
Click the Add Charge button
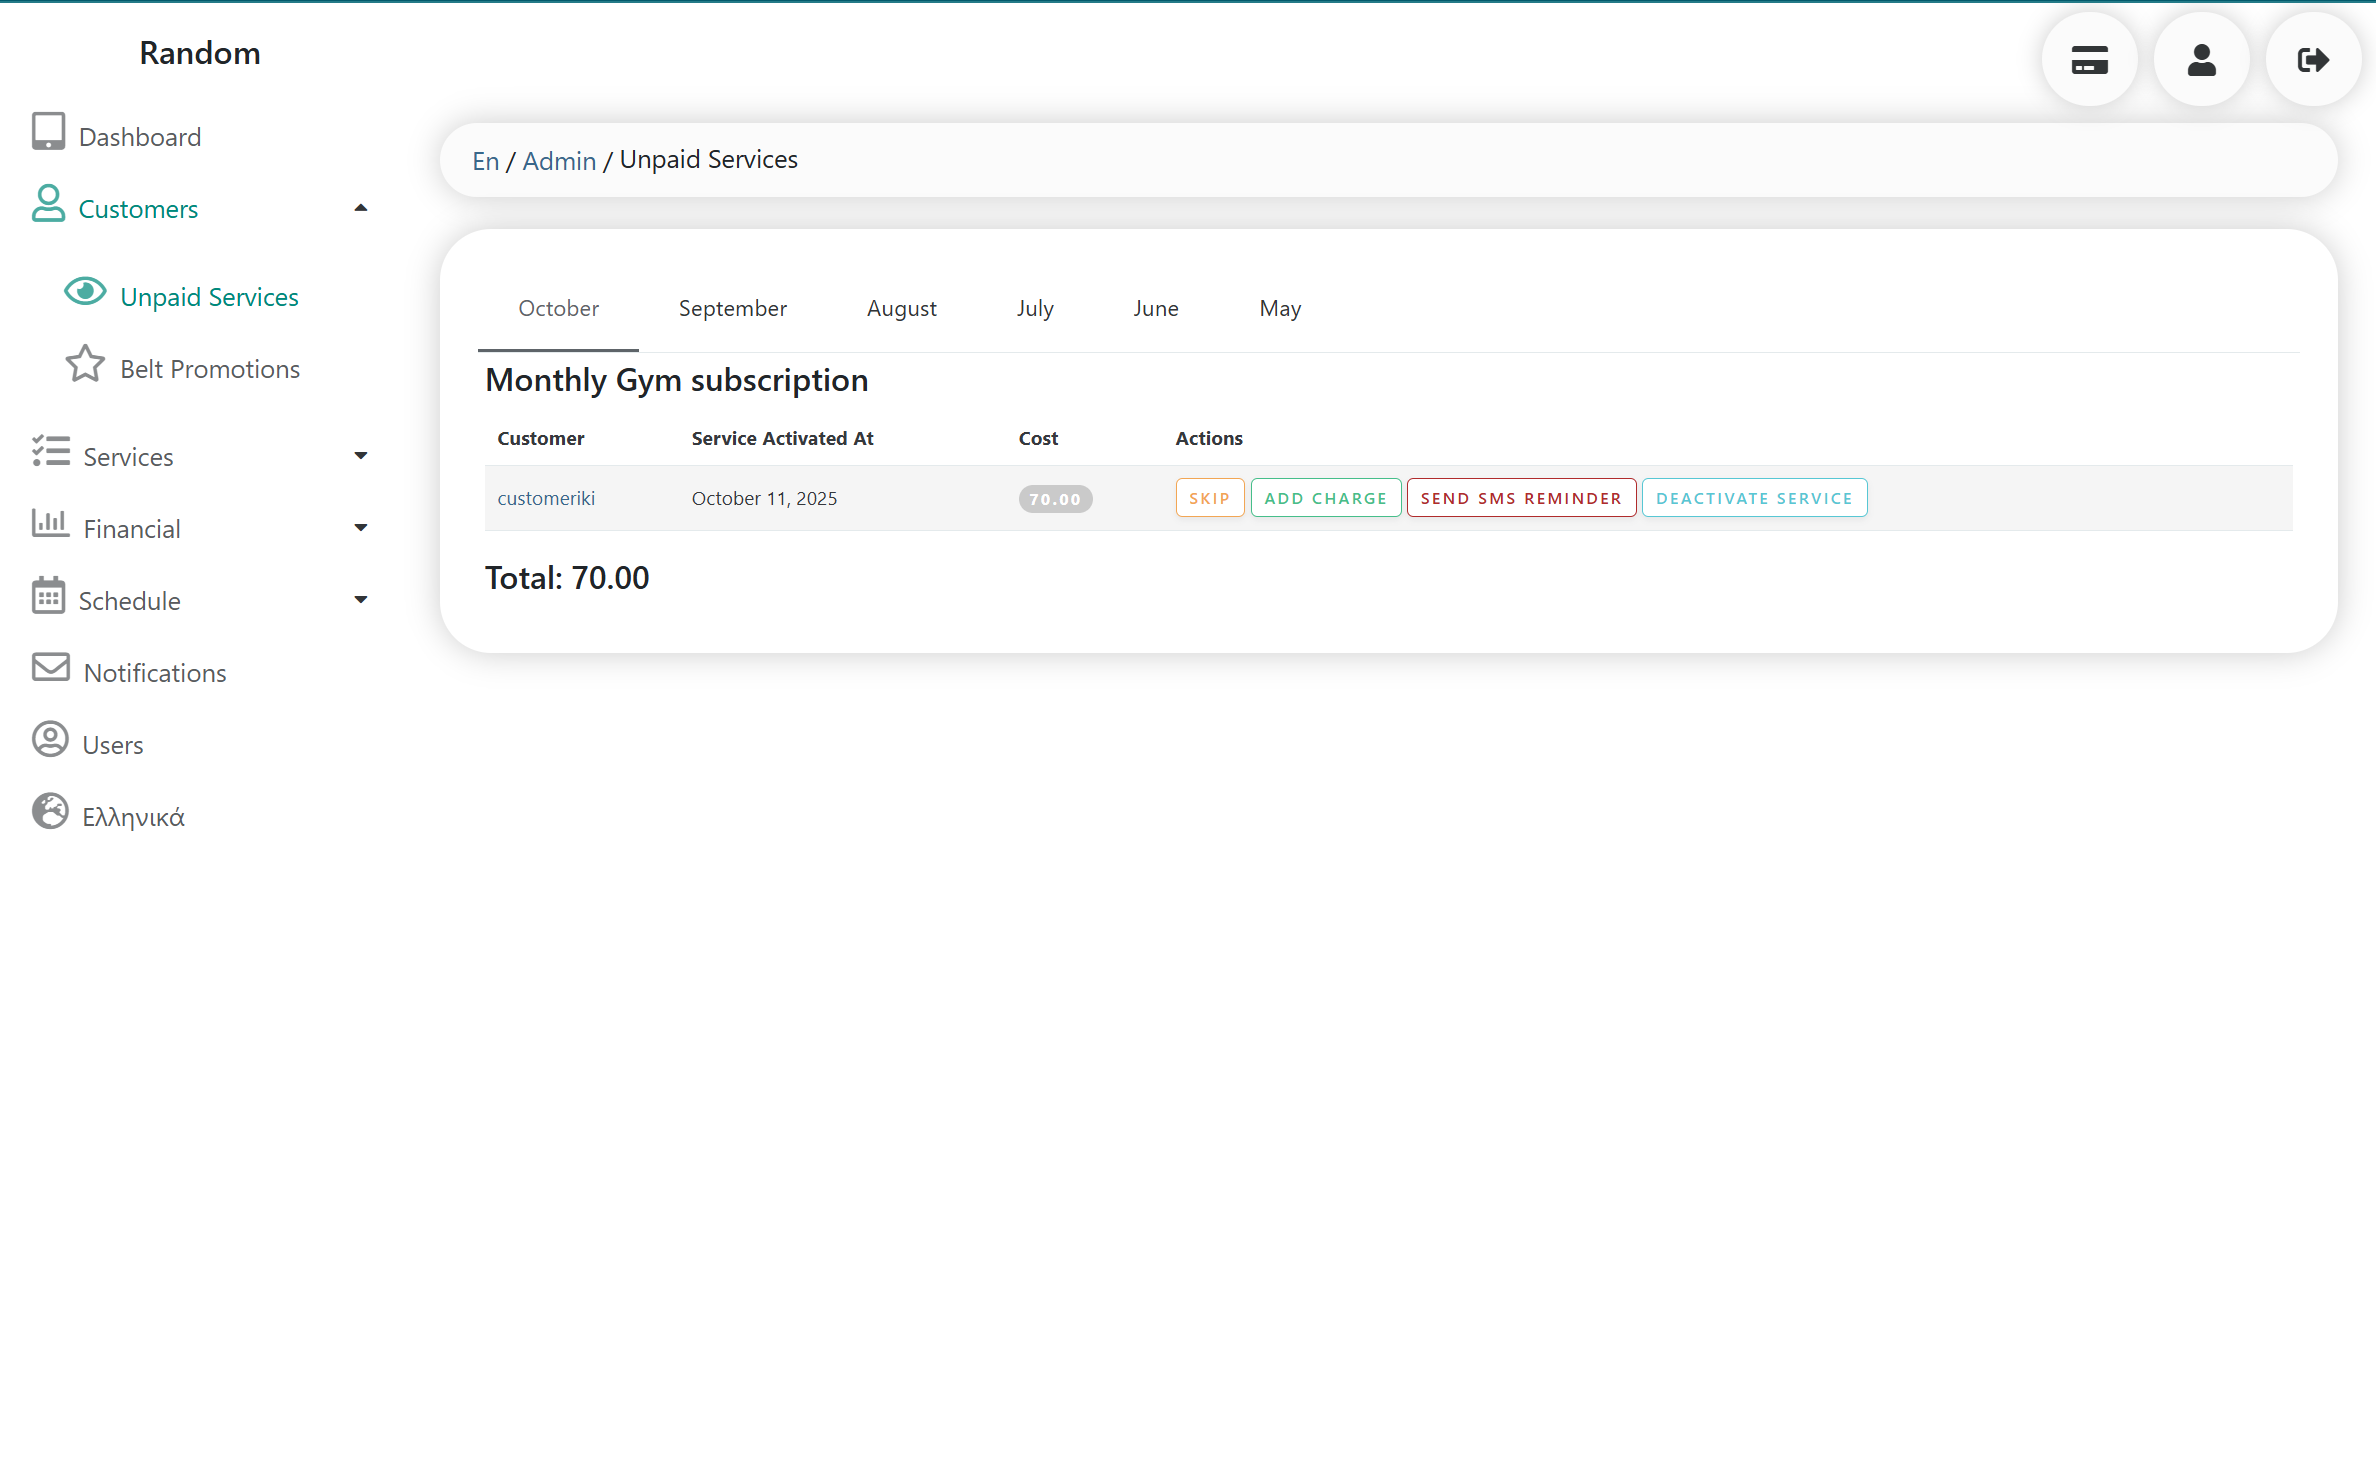click(1325, 499)
